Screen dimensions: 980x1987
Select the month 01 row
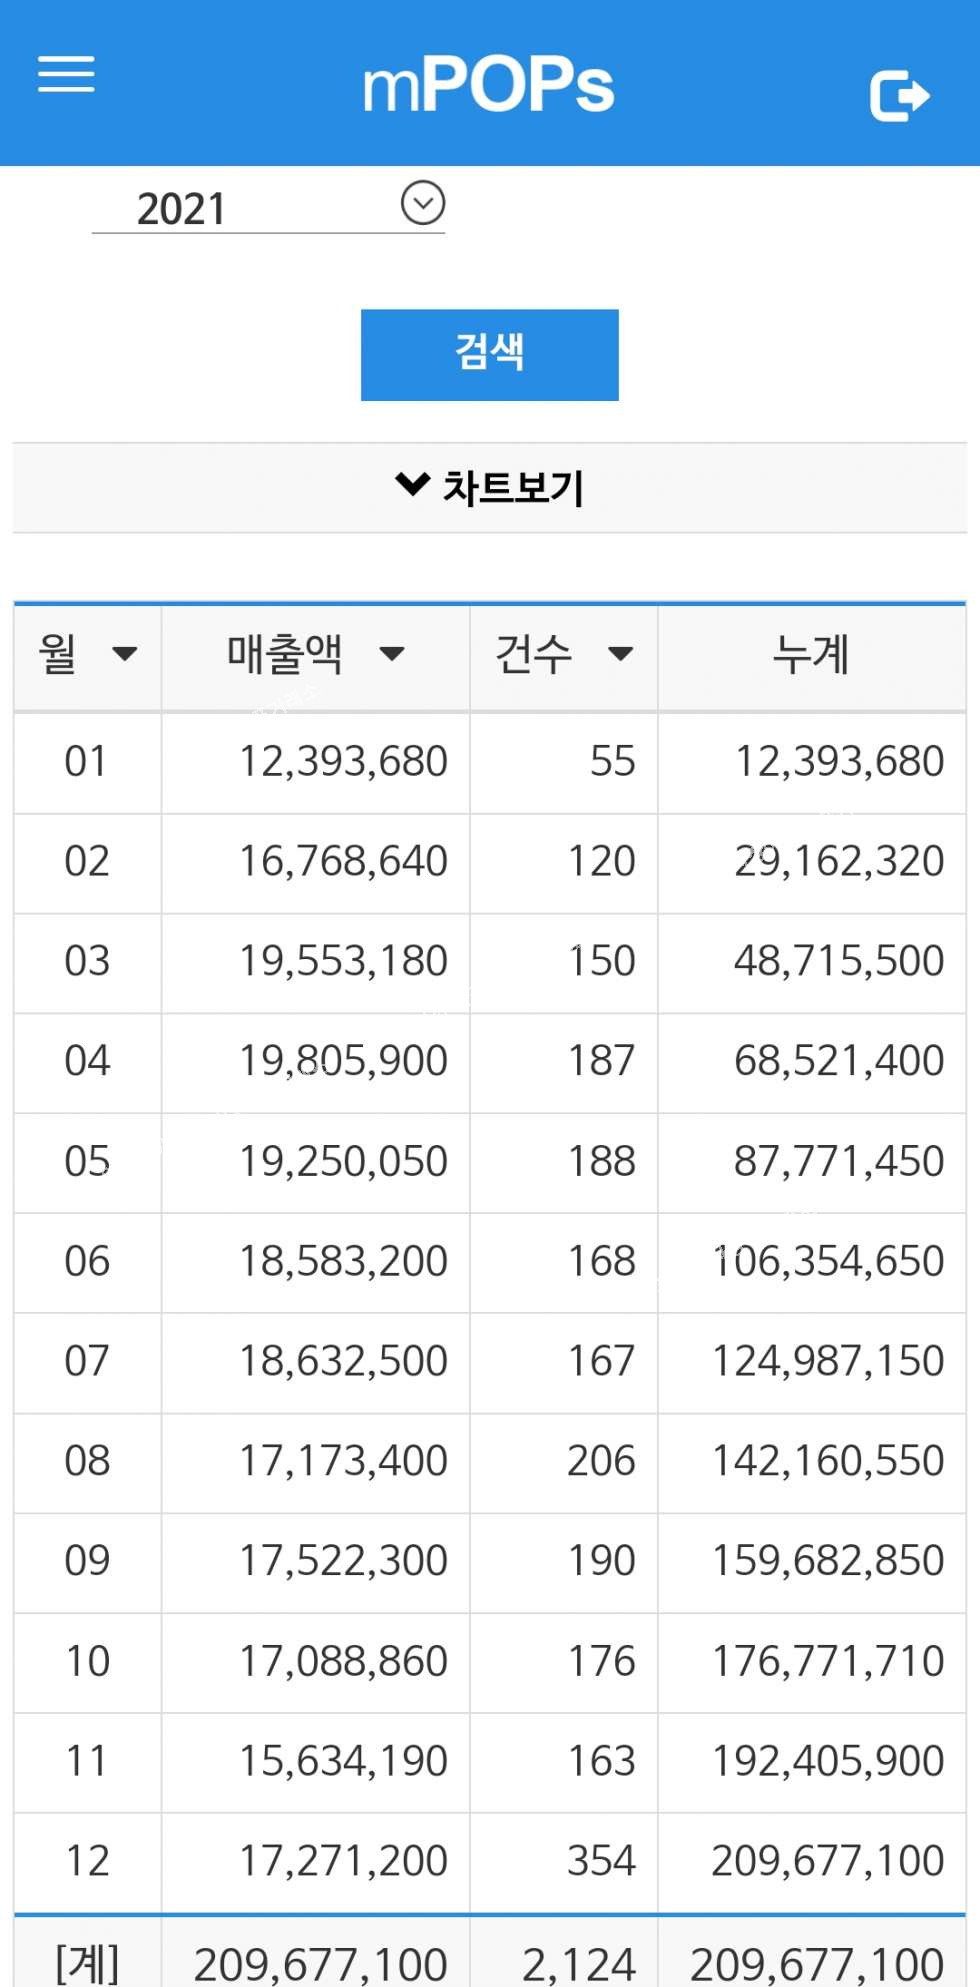(86, 762)
